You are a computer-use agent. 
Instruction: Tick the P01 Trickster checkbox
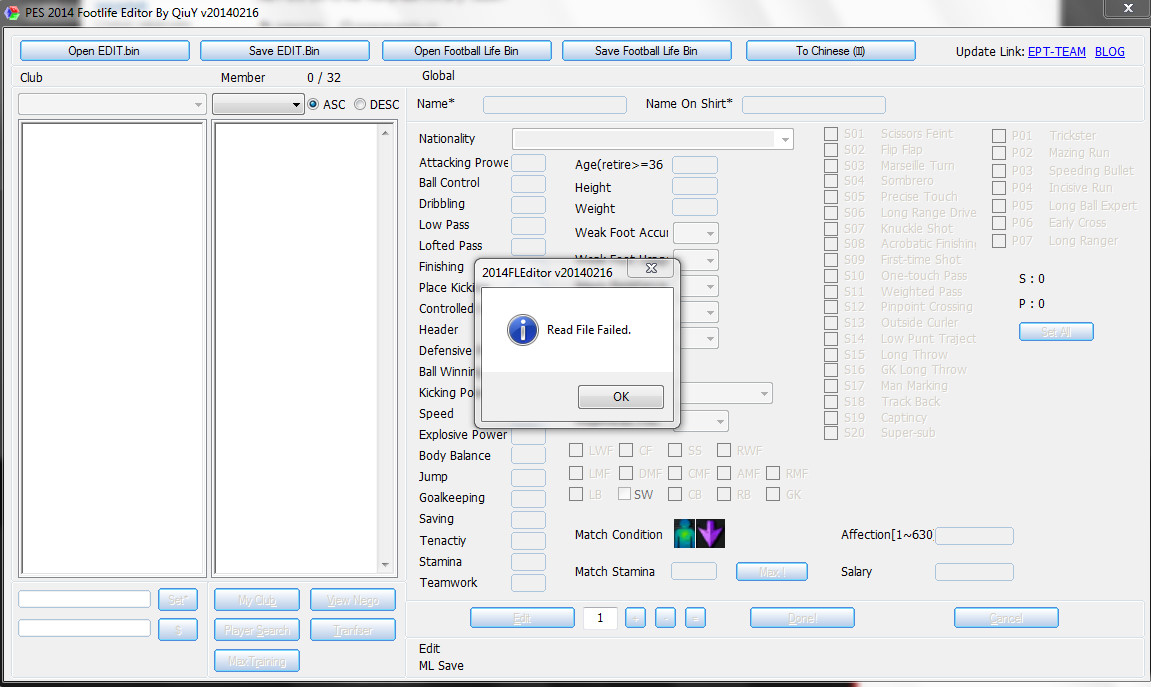(999, 136)
